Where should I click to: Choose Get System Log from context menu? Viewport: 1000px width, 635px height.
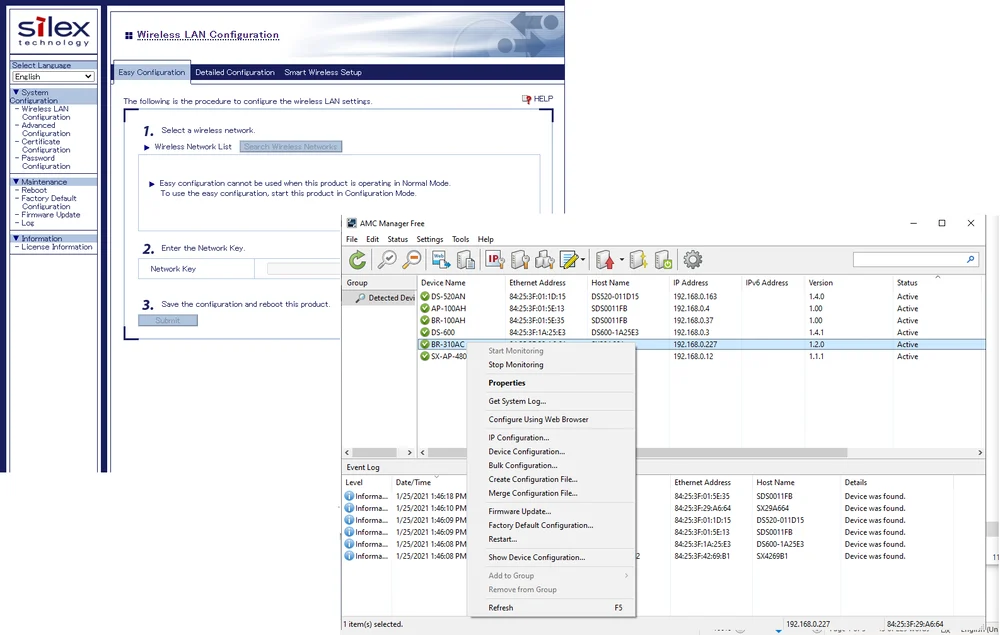point(517,401)
